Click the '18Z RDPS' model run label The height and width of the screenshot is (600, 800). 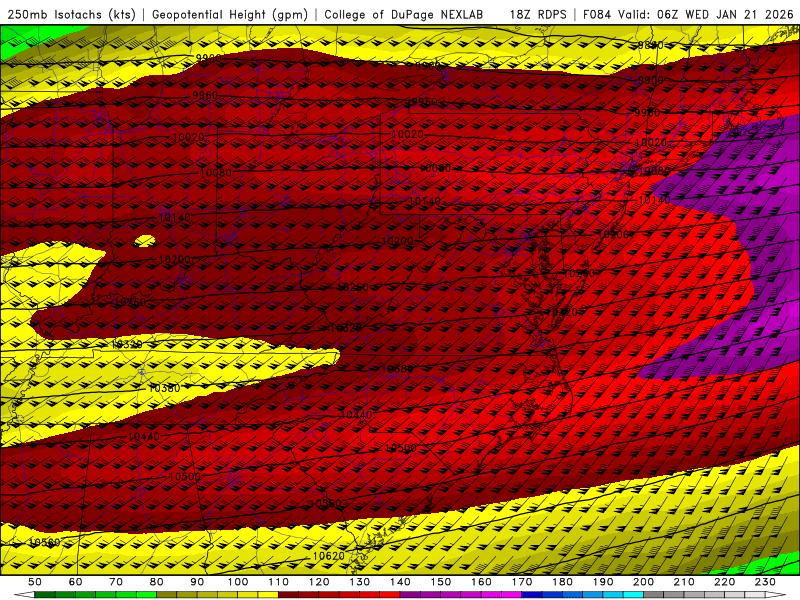tap(538, 14)
